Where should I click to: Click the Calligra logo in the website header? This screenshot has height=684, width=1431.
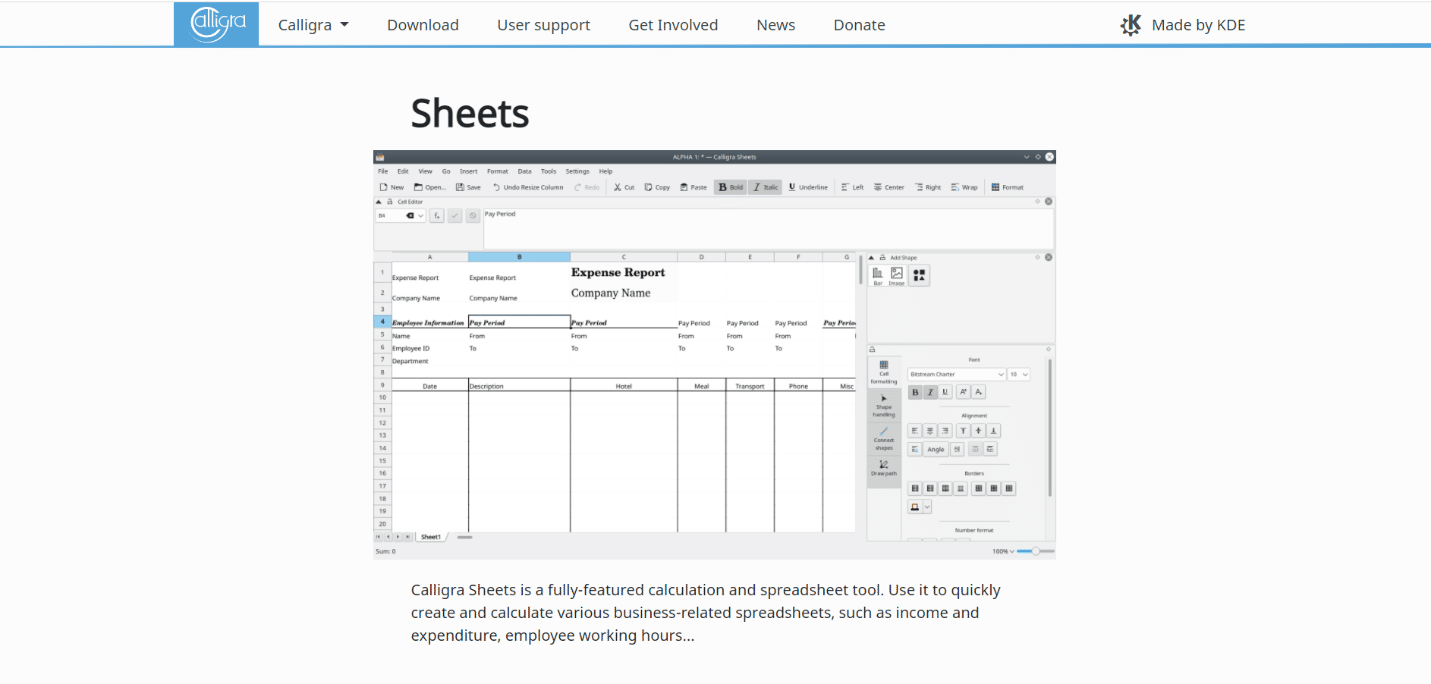(216, 24)
